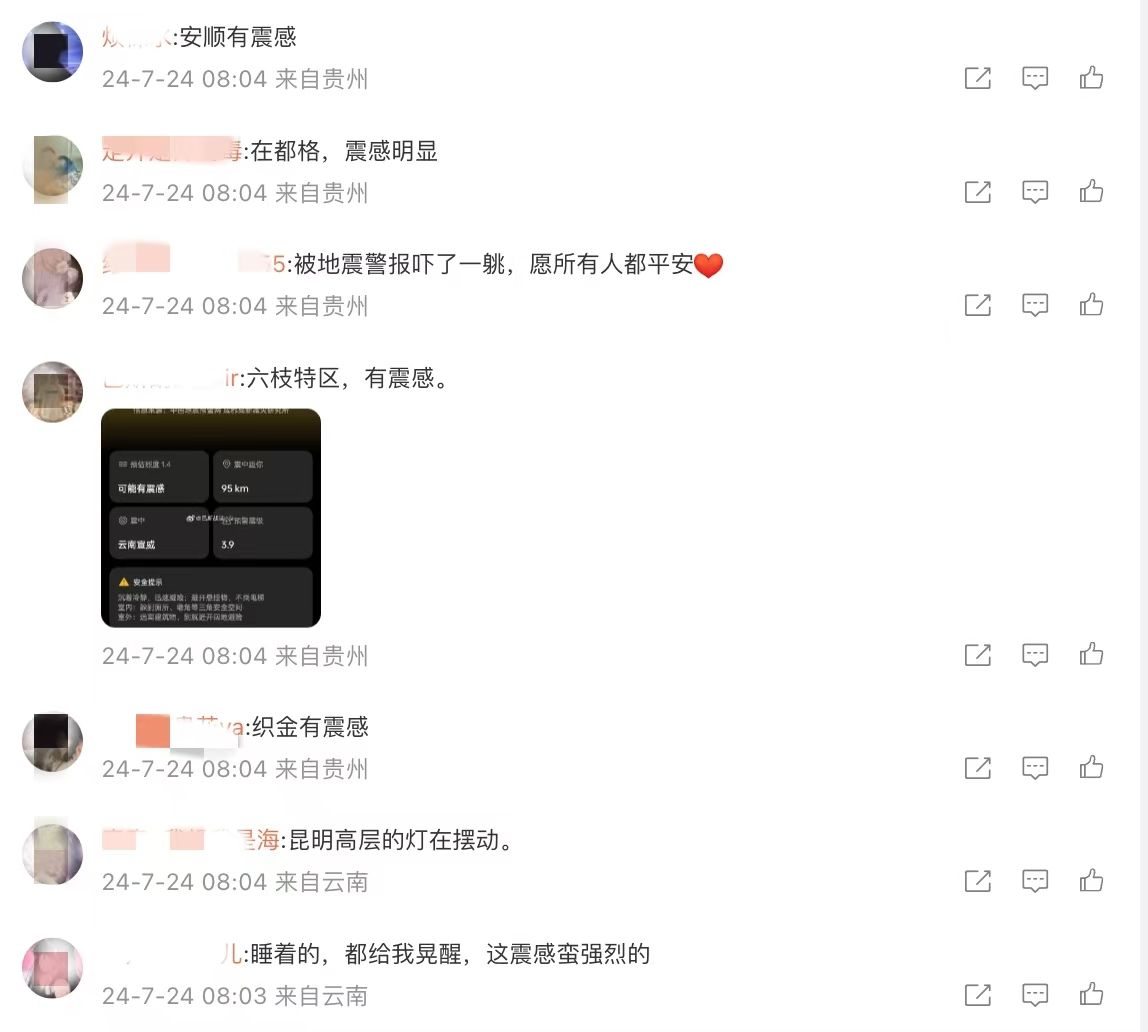The height and width of the screenshot is (1032, 1148).
Task: Like the comment '昆明高层的灯在摆动'
Action: click(1091, 880)
